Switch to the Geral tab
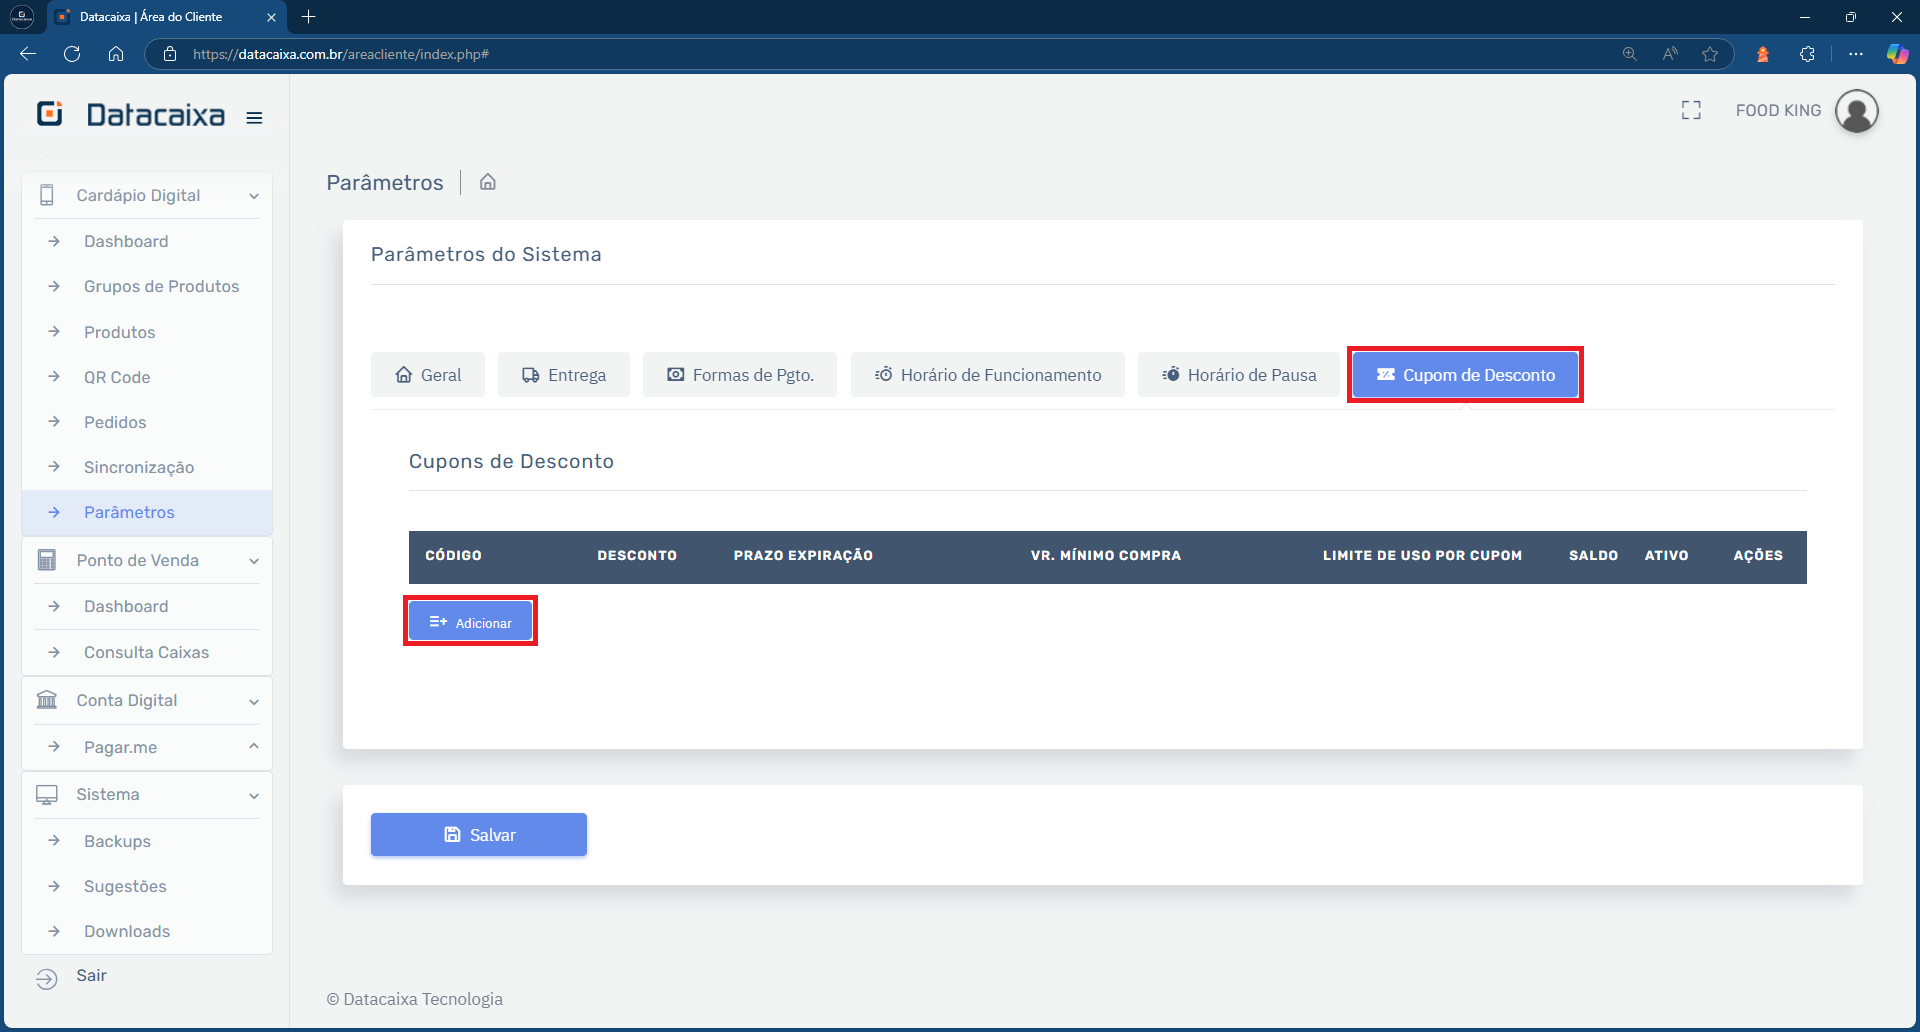This screenshot has width=1920, height=1032. point(427,374)
